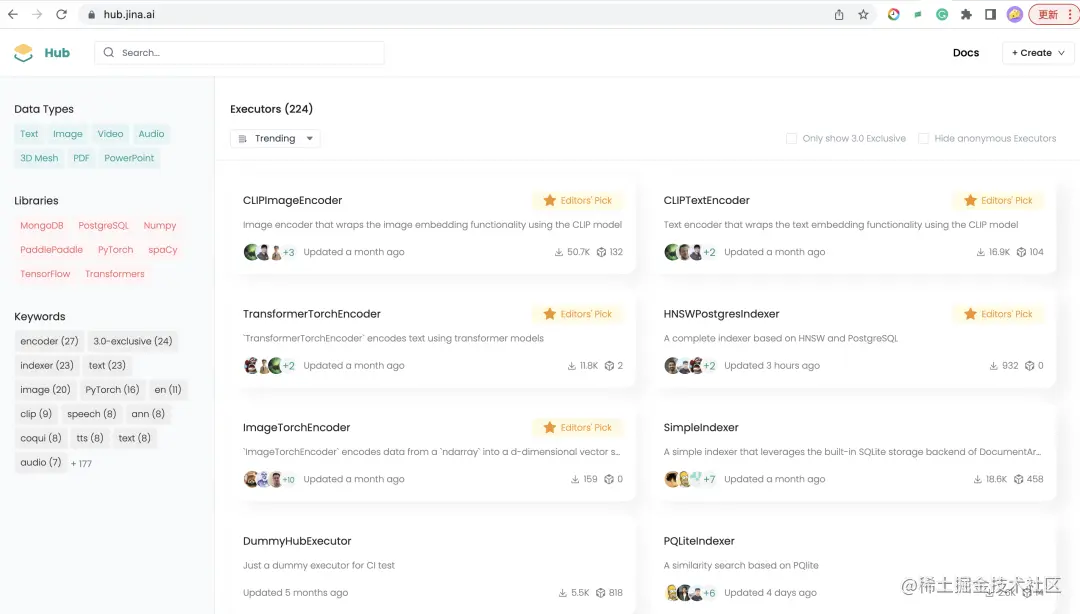
Task: Click the Jina Hub logo icon
Action: tap(23, 53)
